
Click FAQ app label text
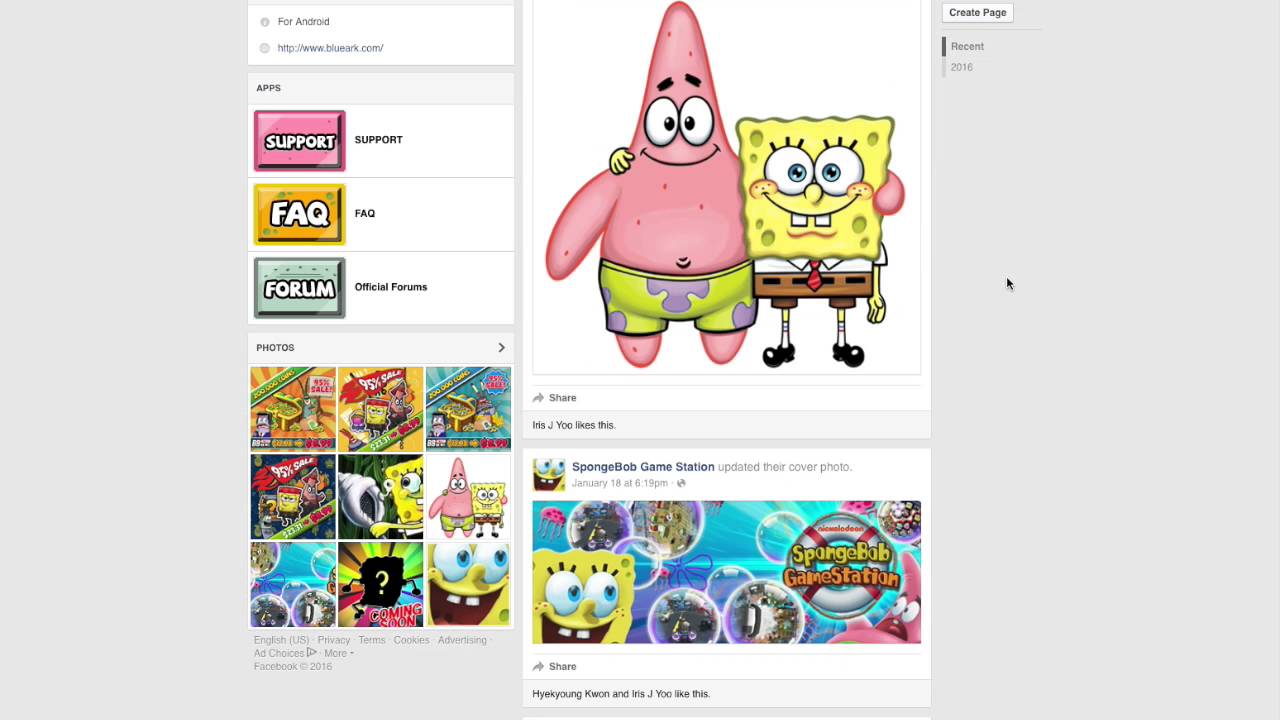(x=365, y=213)
